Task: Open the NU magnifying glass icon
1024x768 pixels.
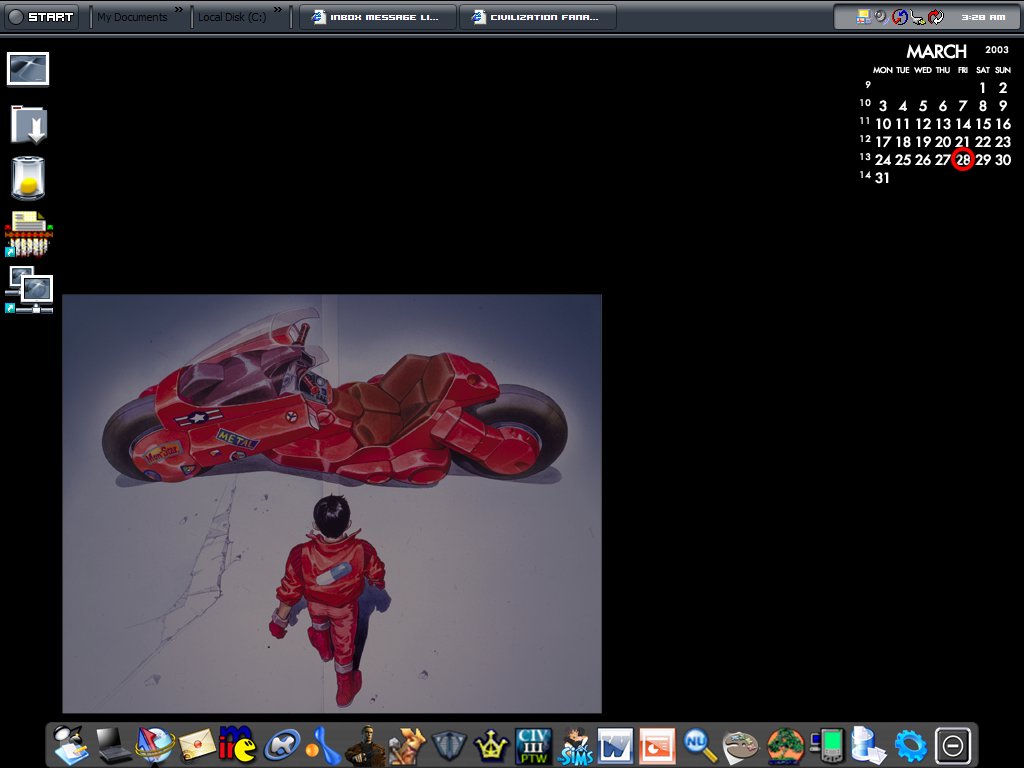Action: 699,746
